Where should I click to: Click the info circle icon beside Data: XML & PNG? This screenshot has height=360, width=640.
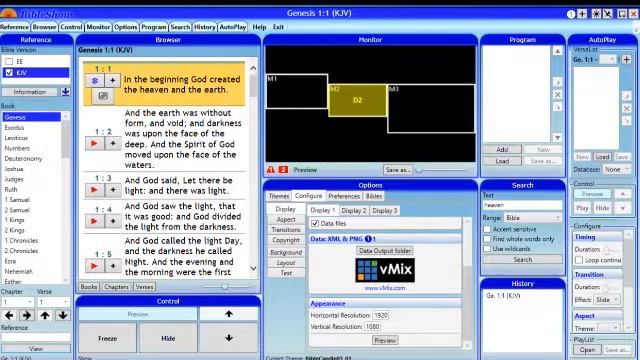tap(368, 239)
